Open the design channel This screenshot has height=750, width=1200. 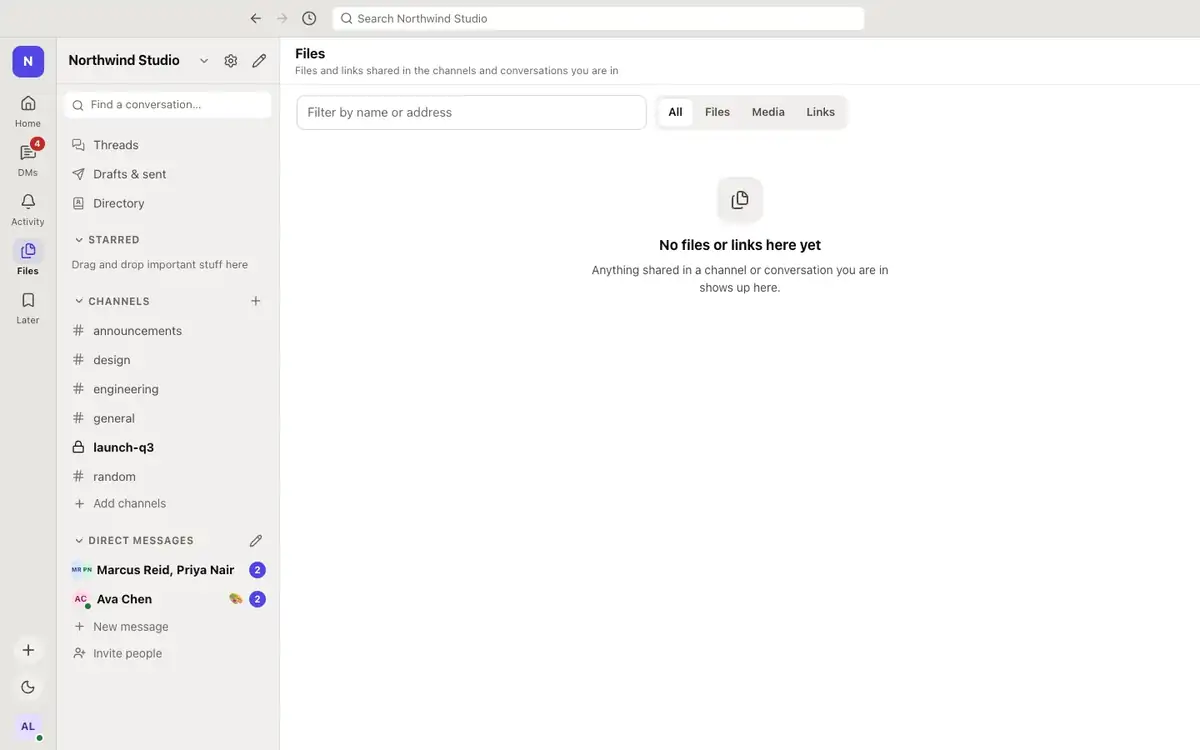coord(168,360)
